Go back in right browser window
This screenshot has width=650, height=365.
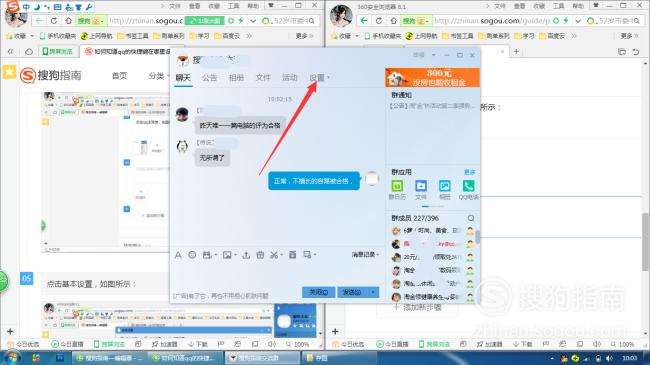[x=364, y=21]
